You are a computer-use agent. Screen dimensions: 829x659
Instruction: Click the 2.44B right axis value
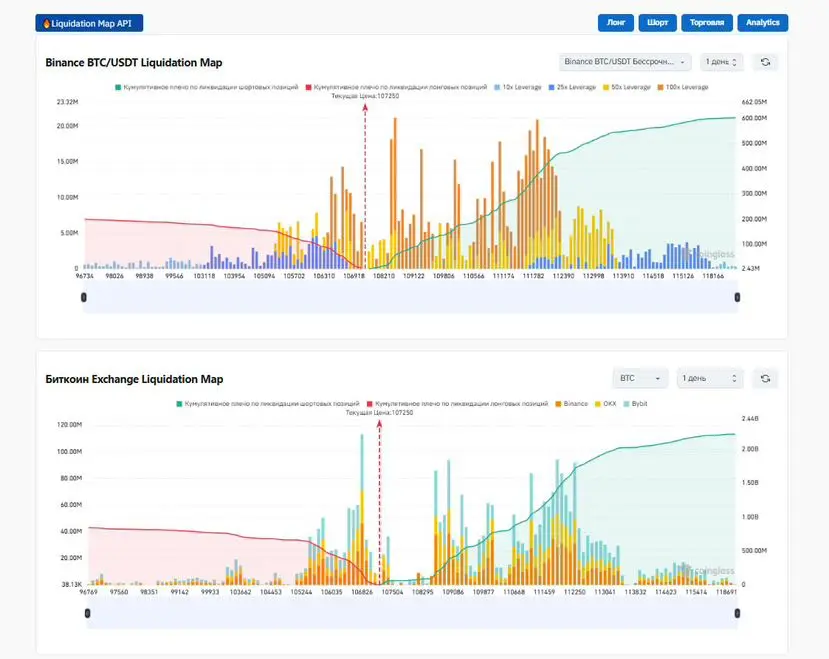[750, 418]
